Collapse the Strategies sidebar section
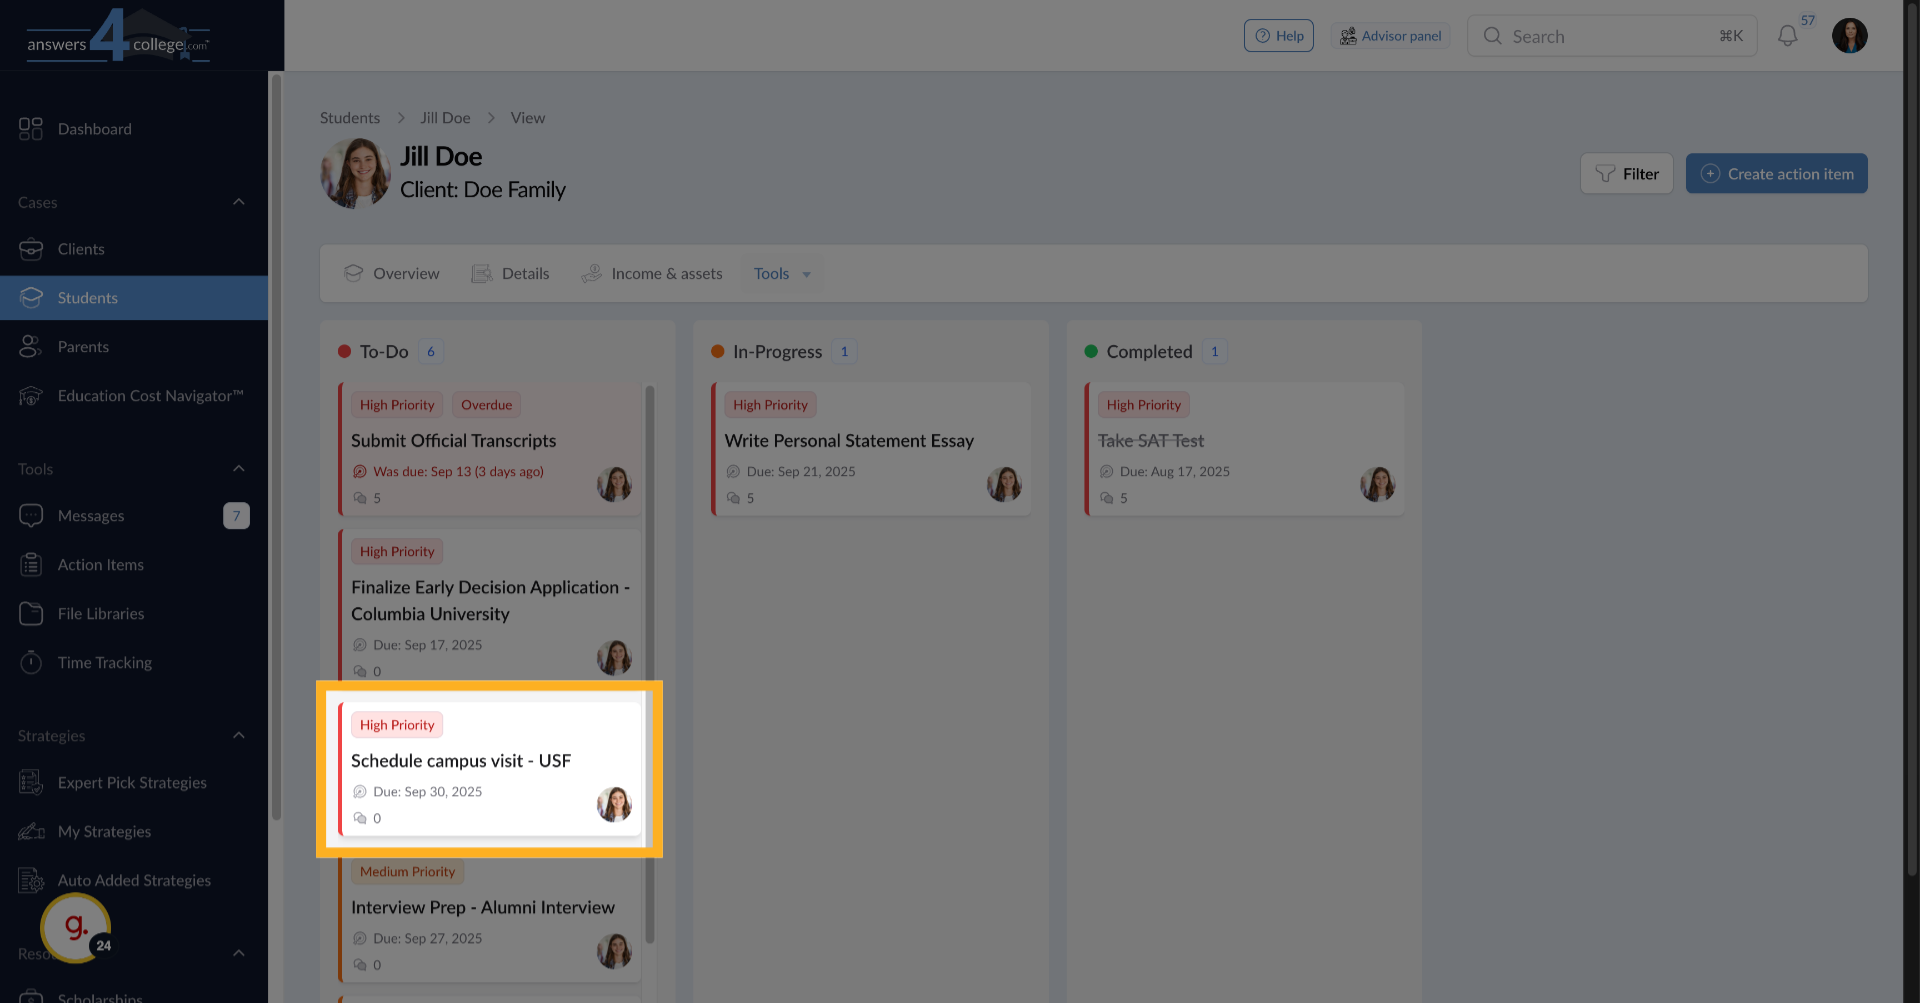Image resolution: width=1920 pixels, height=1003 pixels. [239, 736]
